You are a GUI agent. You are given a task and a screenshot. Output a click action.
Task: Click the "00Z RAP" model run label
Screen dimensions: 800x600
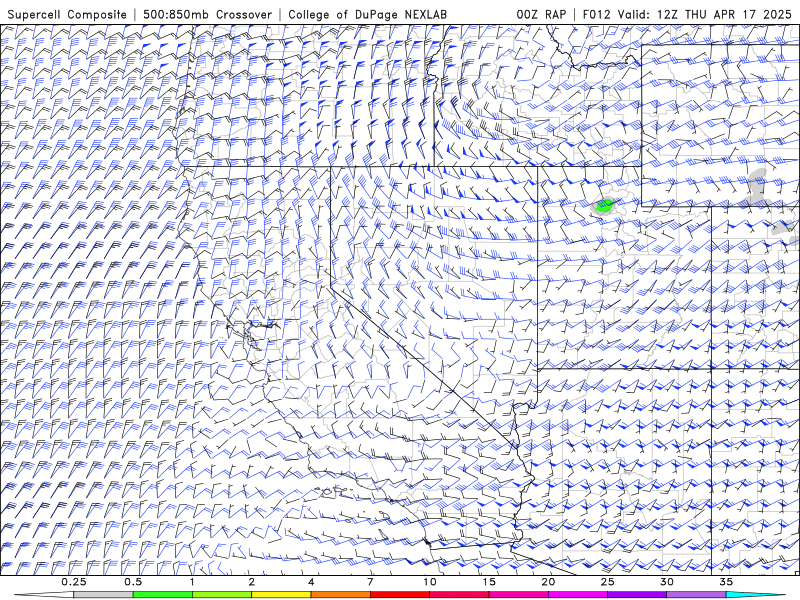pos(541,15)
